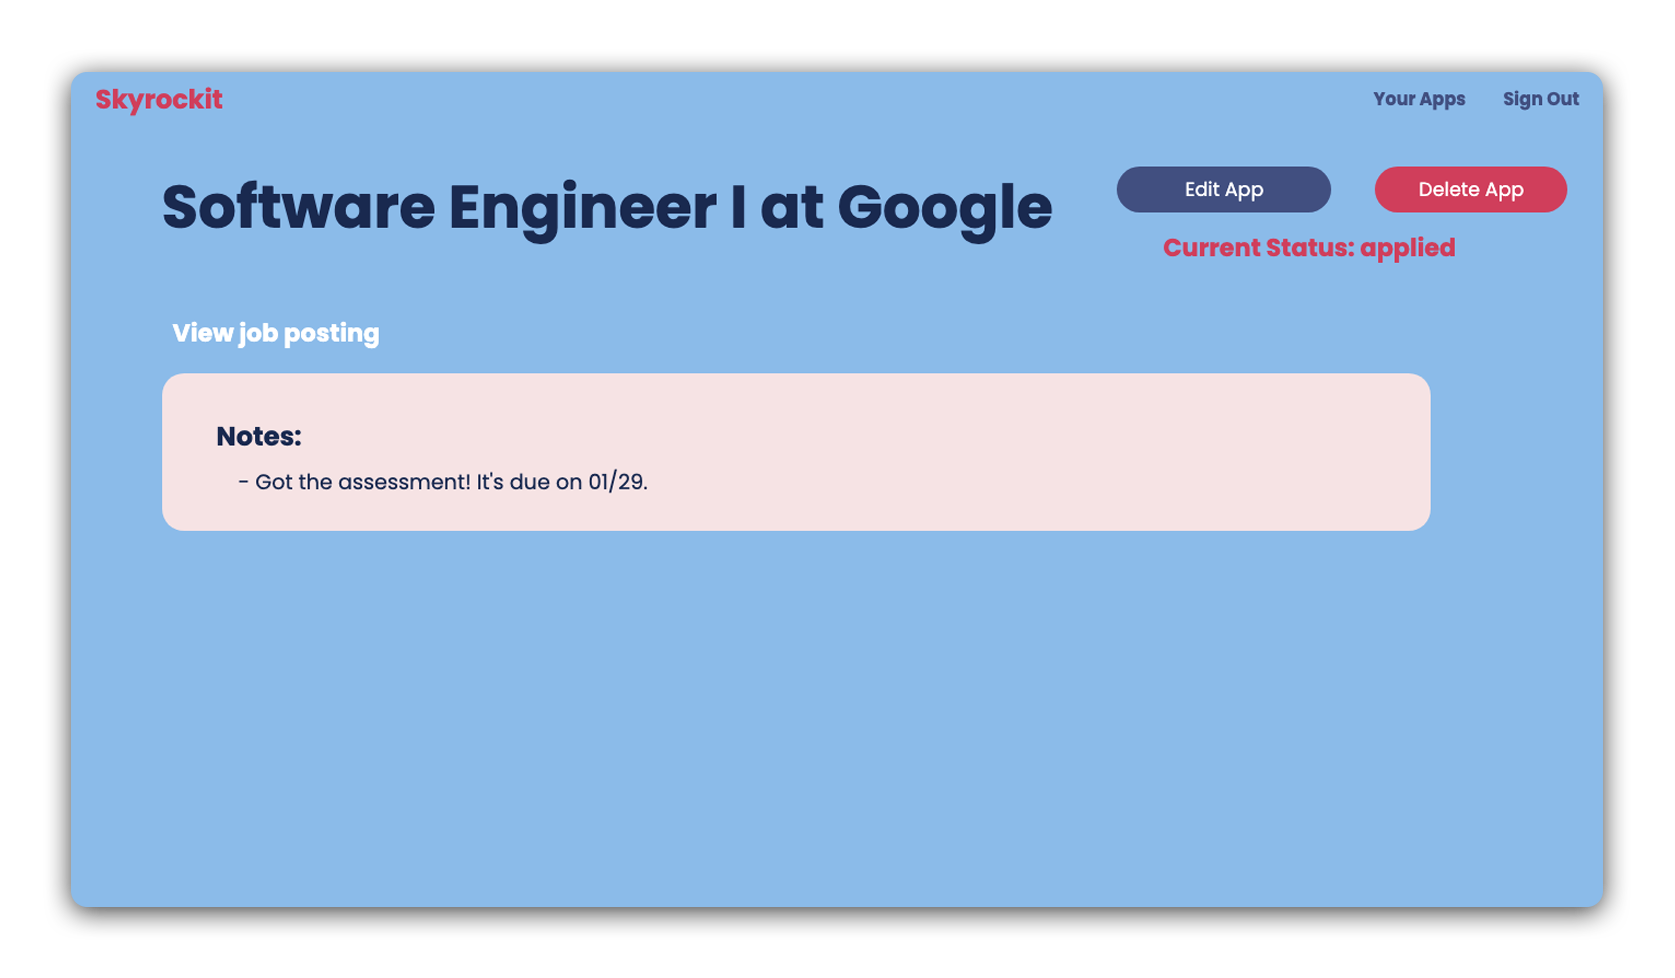This screenshot has height=978, width=1675.
Task: Click the Got the assessment note line
Action: click(443, 482)
